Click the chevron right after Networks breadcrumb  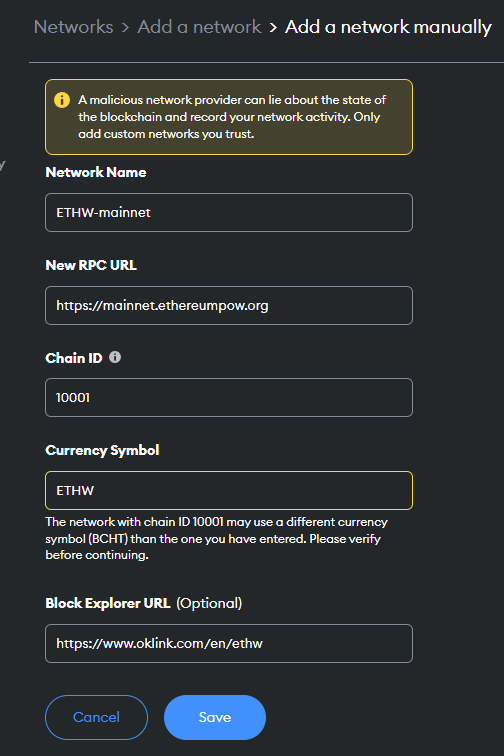pyautogui.click(x=125, y=27)
